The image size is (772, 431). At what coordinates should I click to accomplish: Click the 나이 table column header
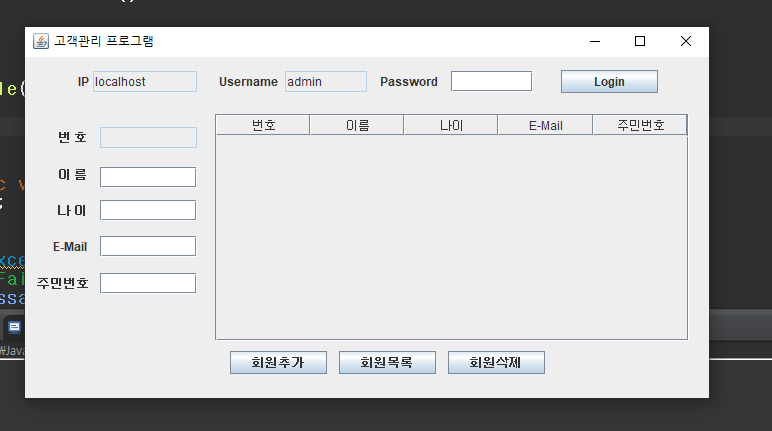(451, 125)
